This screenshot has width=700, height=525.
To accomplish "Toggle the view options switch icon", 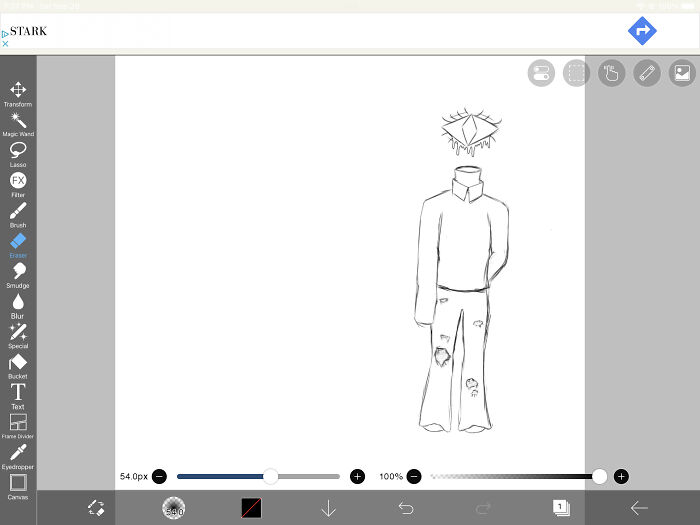I will coord(541,73).
